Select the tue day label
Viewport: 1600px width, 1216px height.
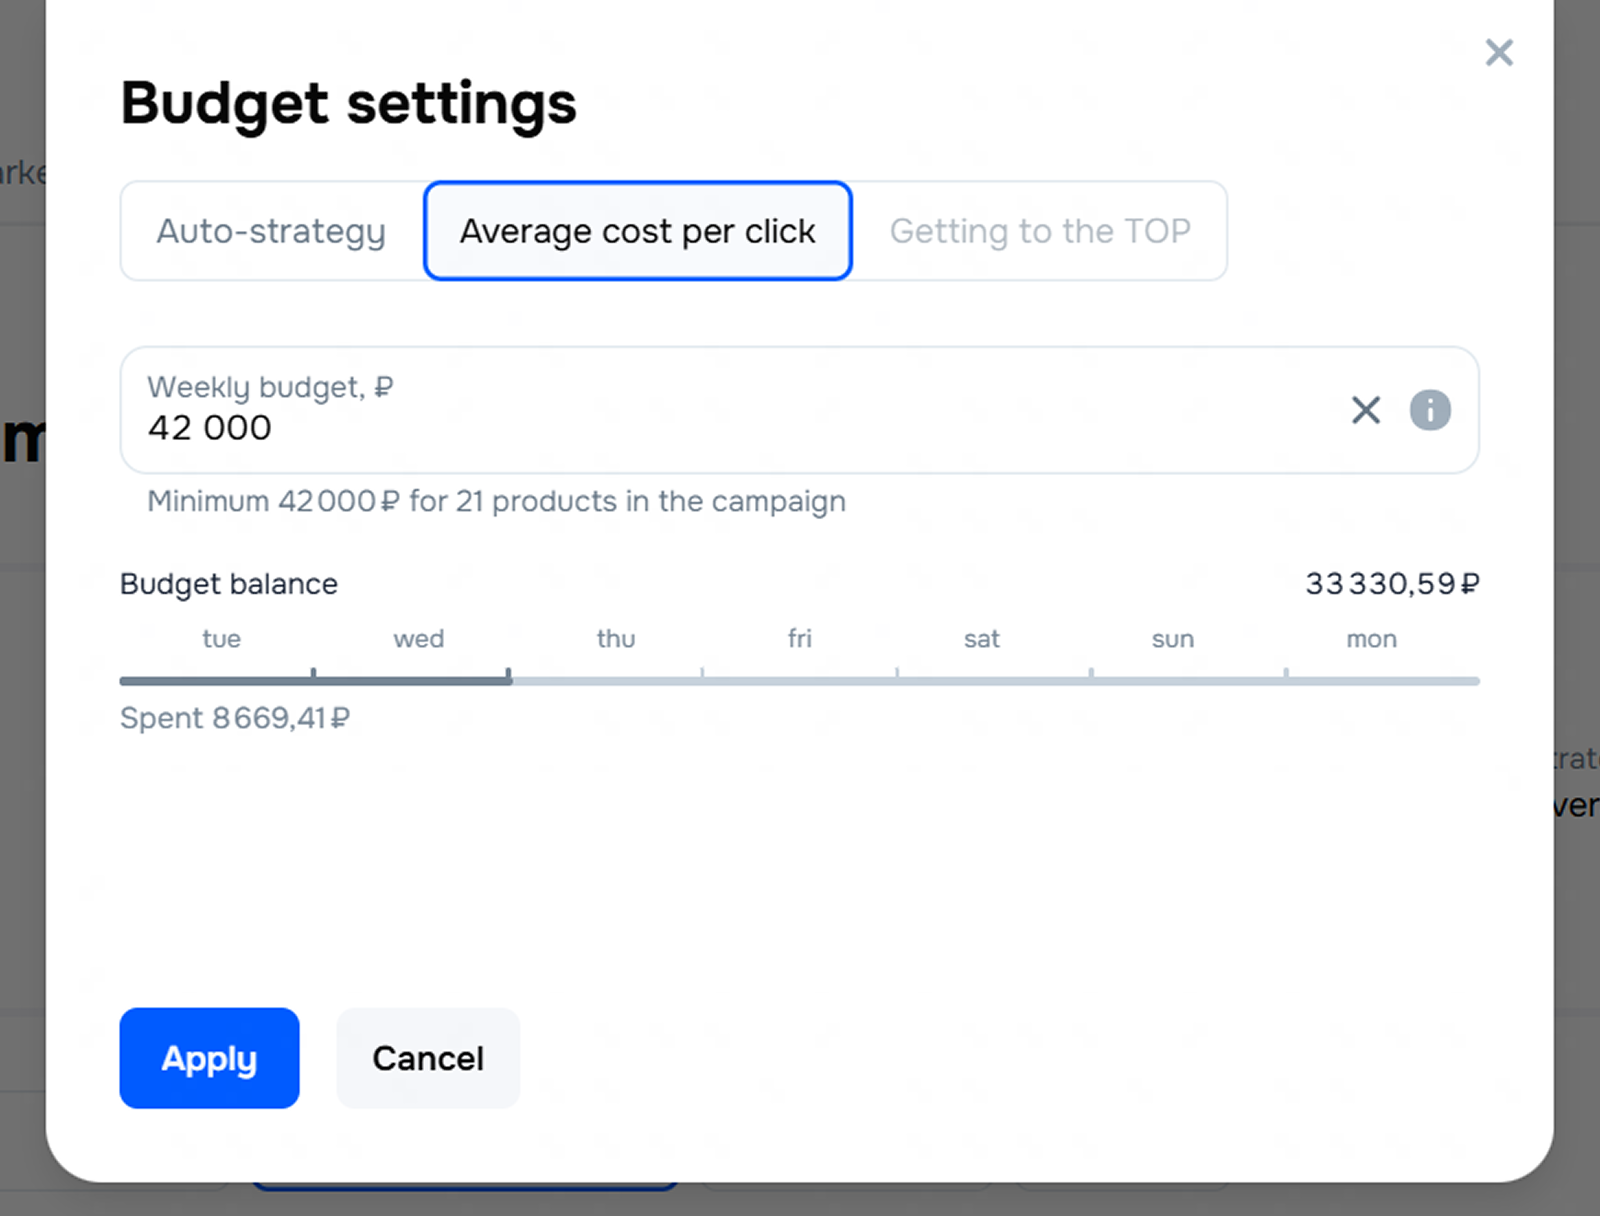pos(221,639)
